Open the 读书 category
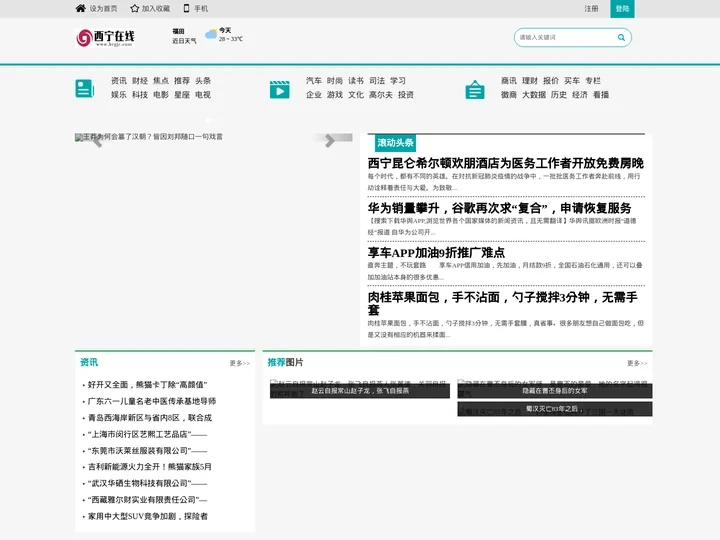Viewport: 720px width, 540px height. point(356,81)
